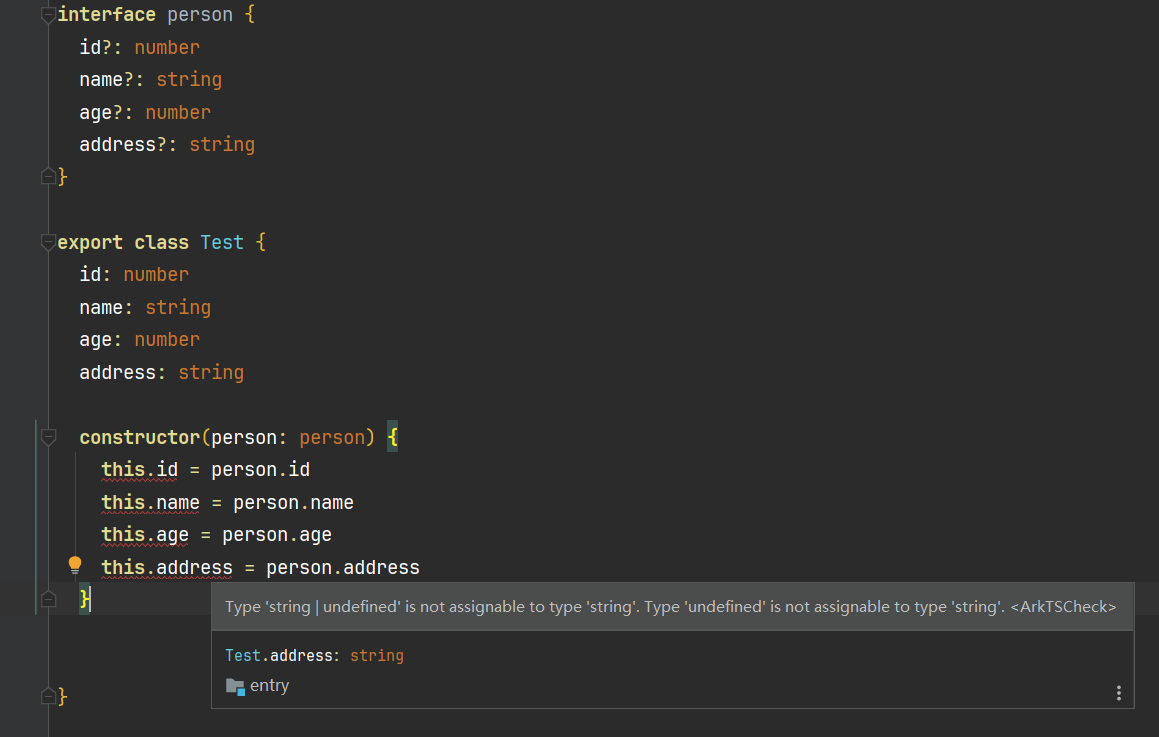Click 'person.age' on the assignment line
The image size is (1159, 737).
tap(277, 535)
